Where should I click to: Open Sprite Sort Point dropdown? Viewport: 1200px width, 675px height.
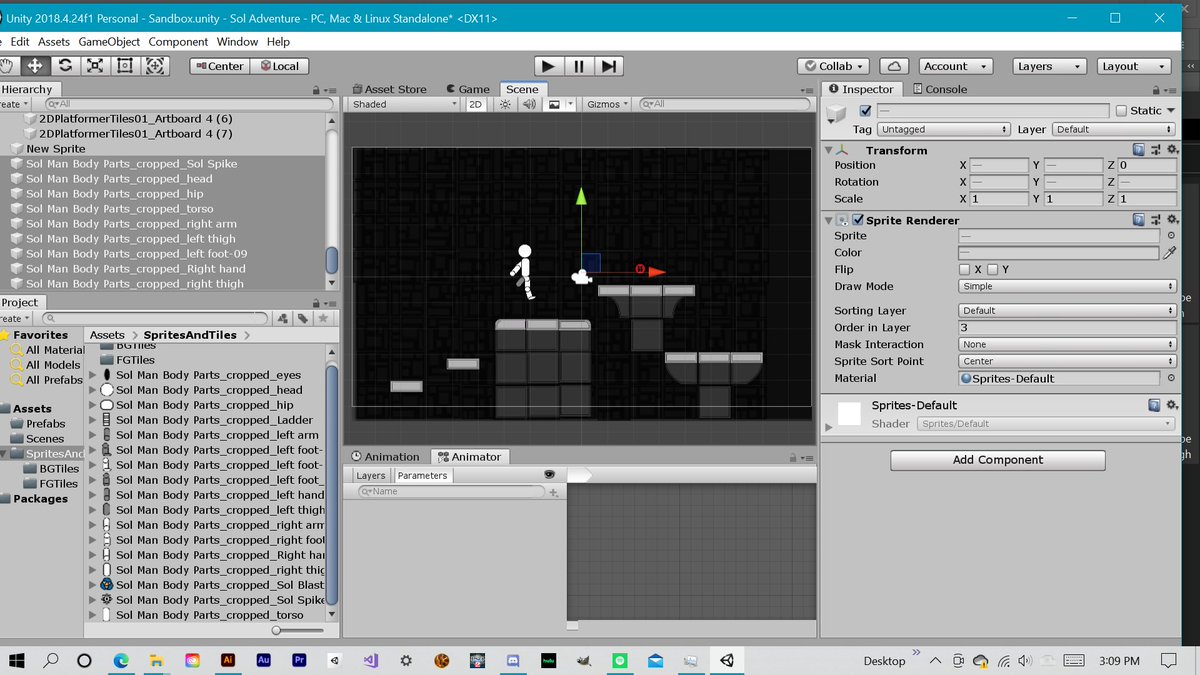[1067, 362]
